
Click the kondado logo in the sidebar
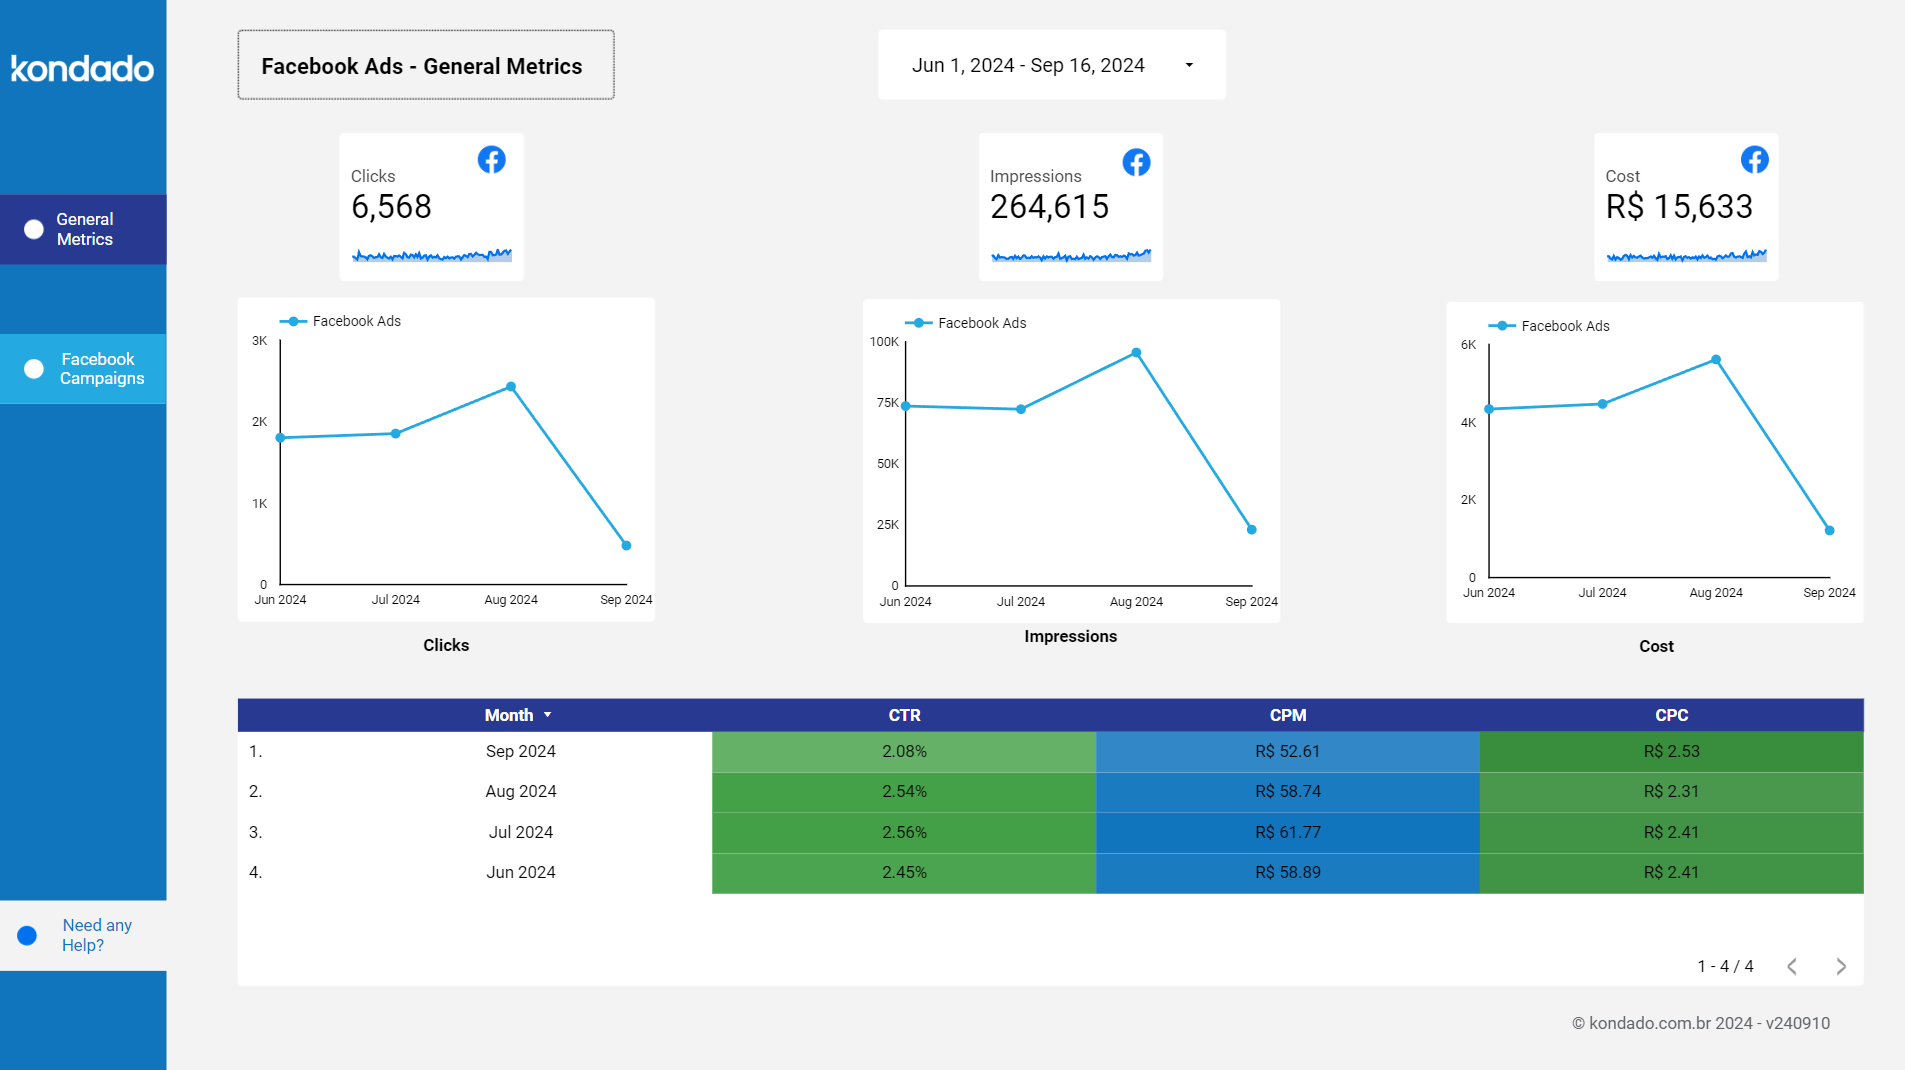(x=82, y=68)
